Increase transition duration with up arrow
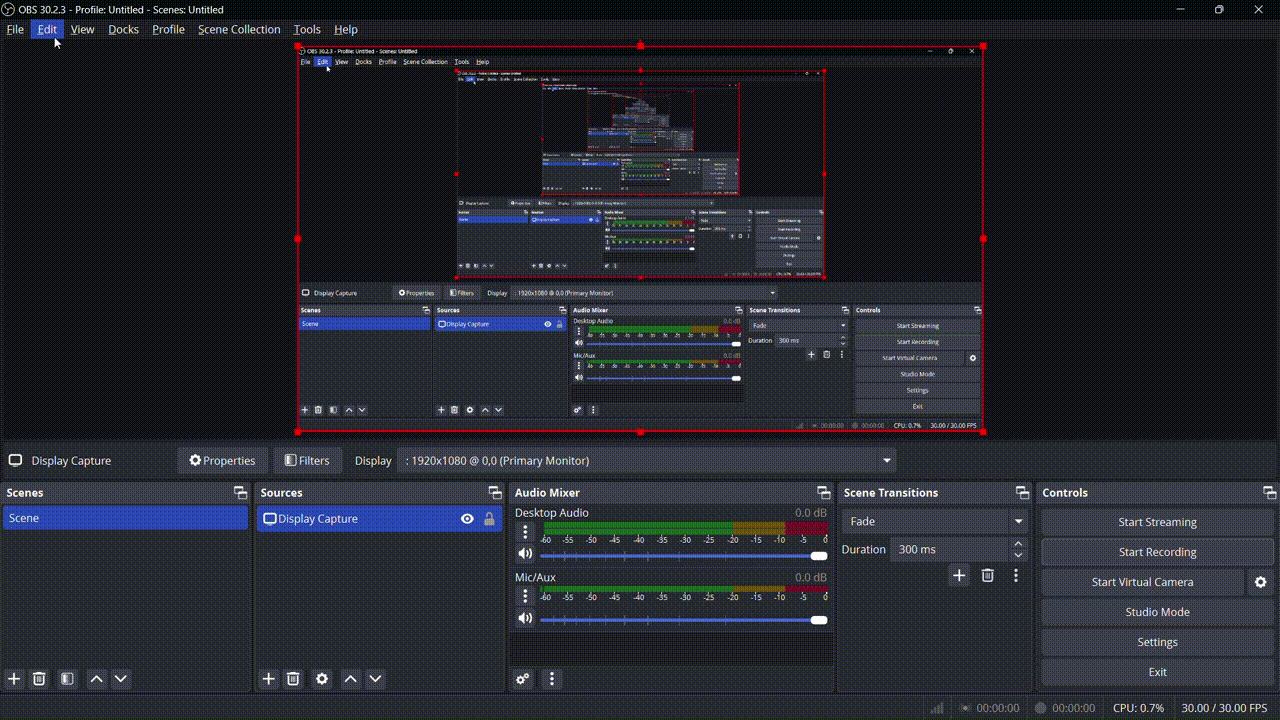Viewport: 1280px width, 720px height. (1018, 543)
